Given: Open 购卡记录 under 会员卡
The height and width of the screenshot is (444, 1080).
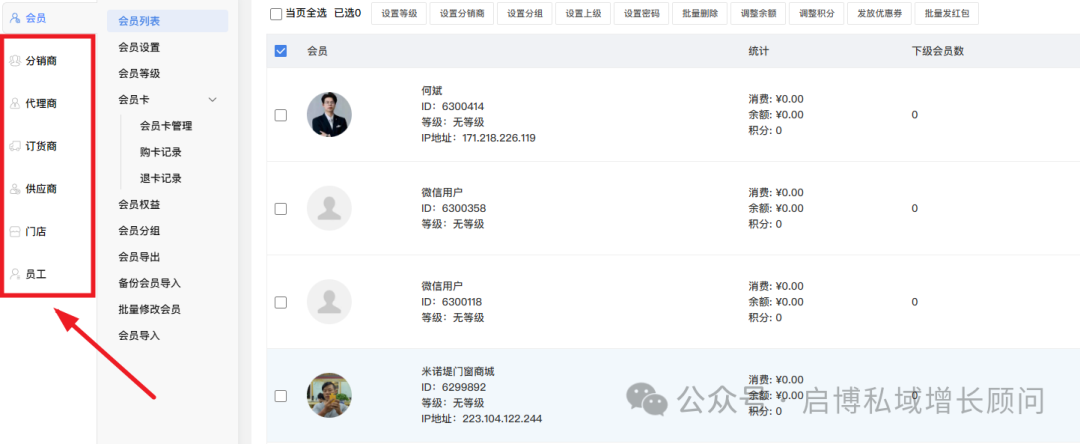Looking at the screenshot, I should tap(161, 152).
